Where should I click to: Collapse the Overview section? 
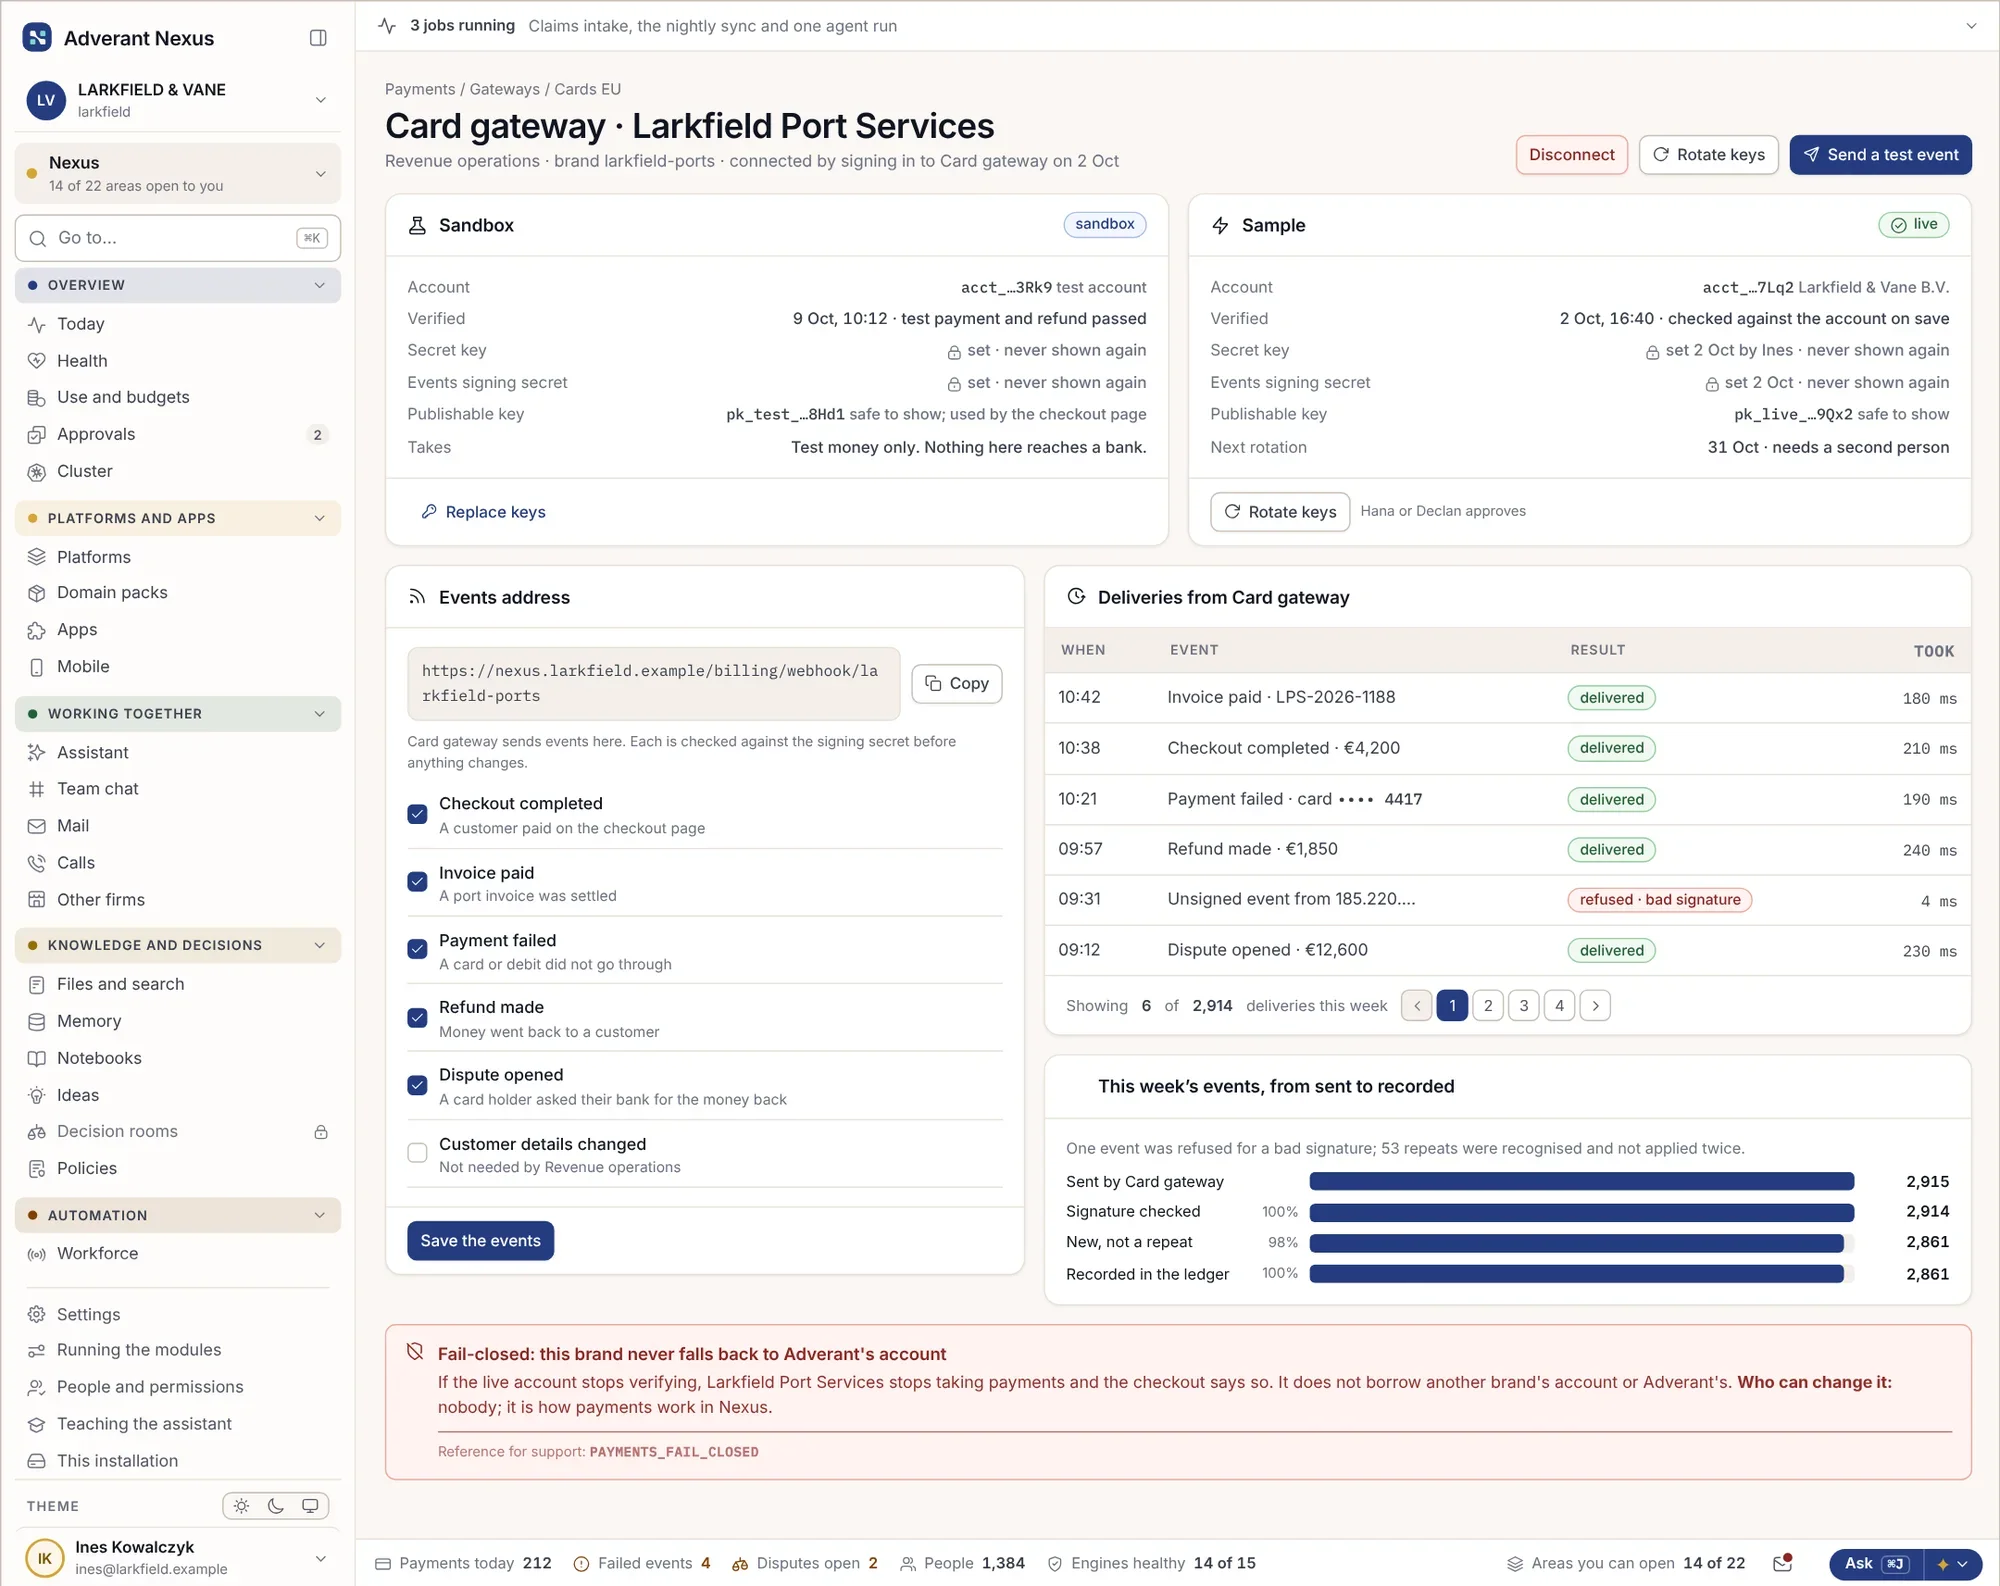pos(178,285)
